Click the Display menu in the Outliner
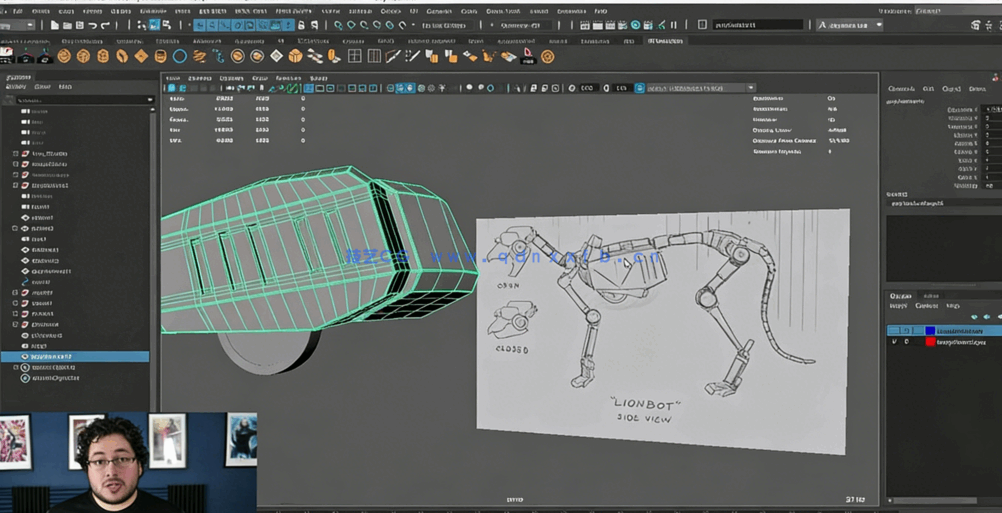Viewport: 1002px width, 513px height. [x=17, y=87]
